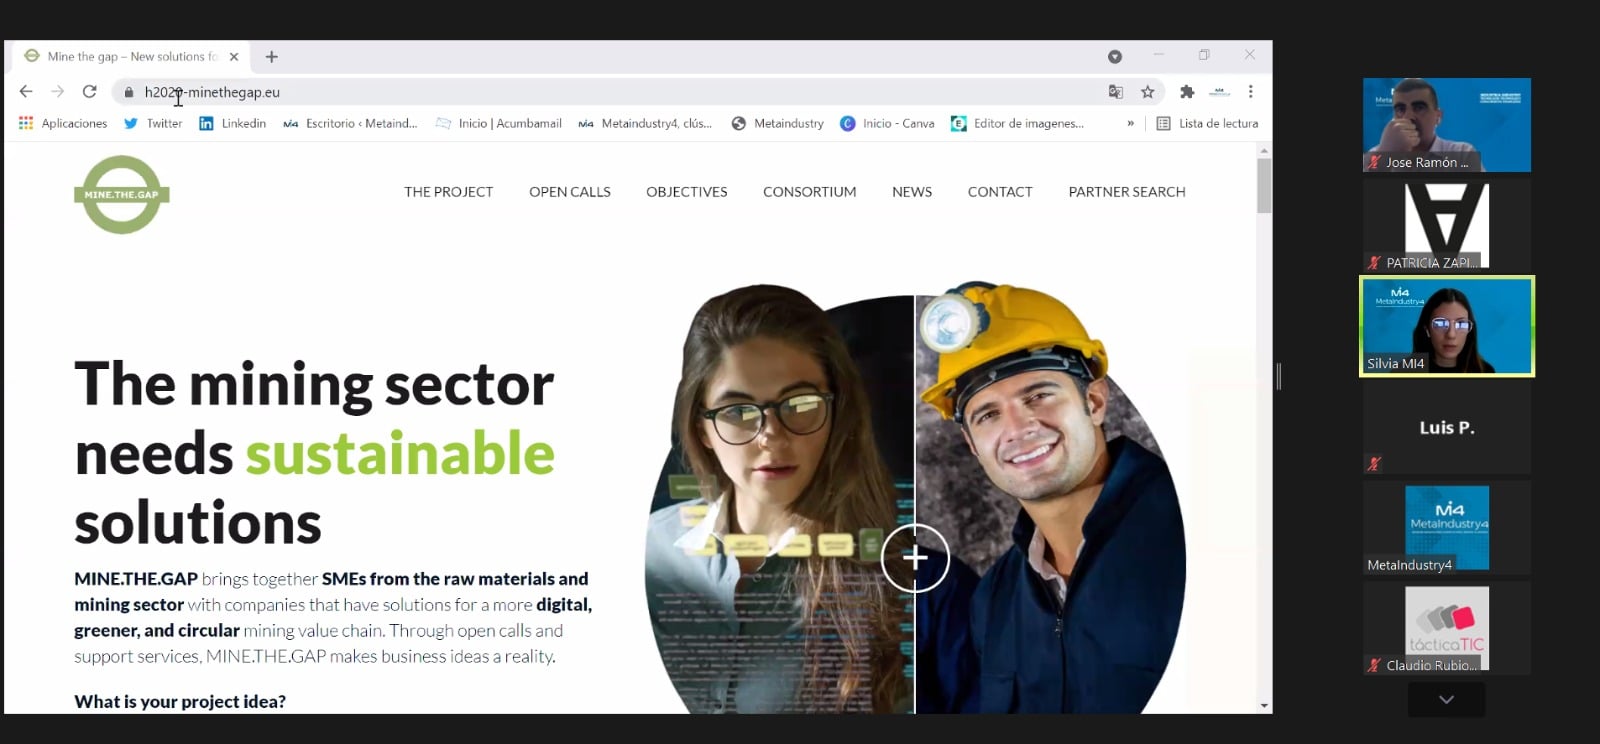Click the page's vertical scrollbar thumb
Viewport: 1600px width, 744px height.
[1264, 185]
